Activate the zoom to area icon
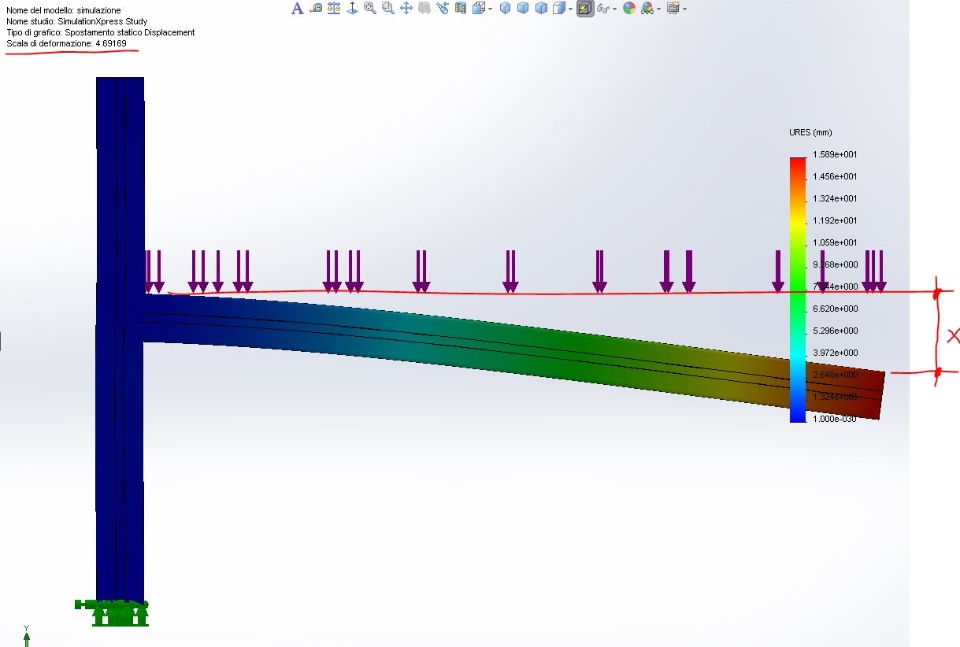 [388, 8]
